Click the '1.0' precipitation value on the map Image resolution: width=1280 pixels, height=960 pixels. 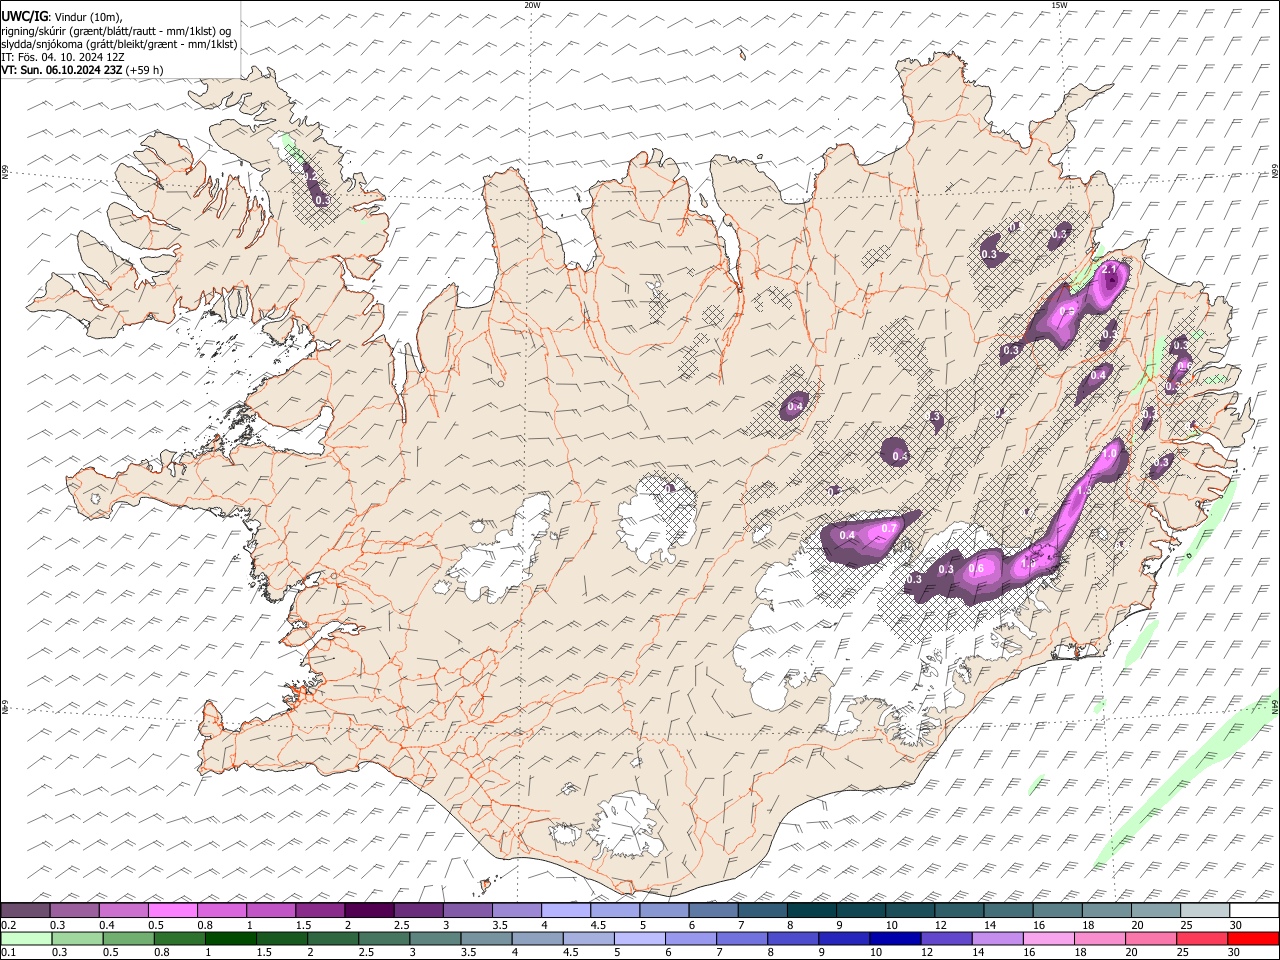[x=1109, y=453]
